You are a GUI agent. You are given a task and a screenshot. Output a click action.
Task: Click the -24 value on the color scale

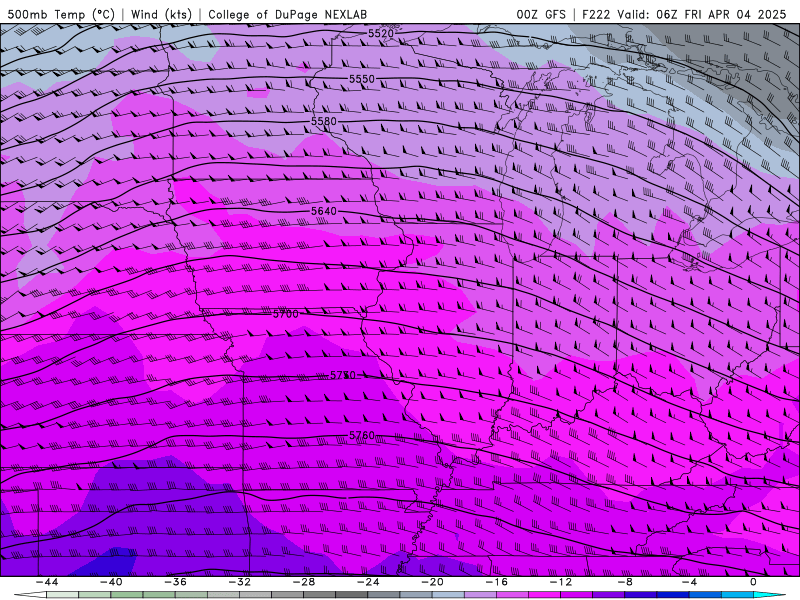(x=368, y=582)
